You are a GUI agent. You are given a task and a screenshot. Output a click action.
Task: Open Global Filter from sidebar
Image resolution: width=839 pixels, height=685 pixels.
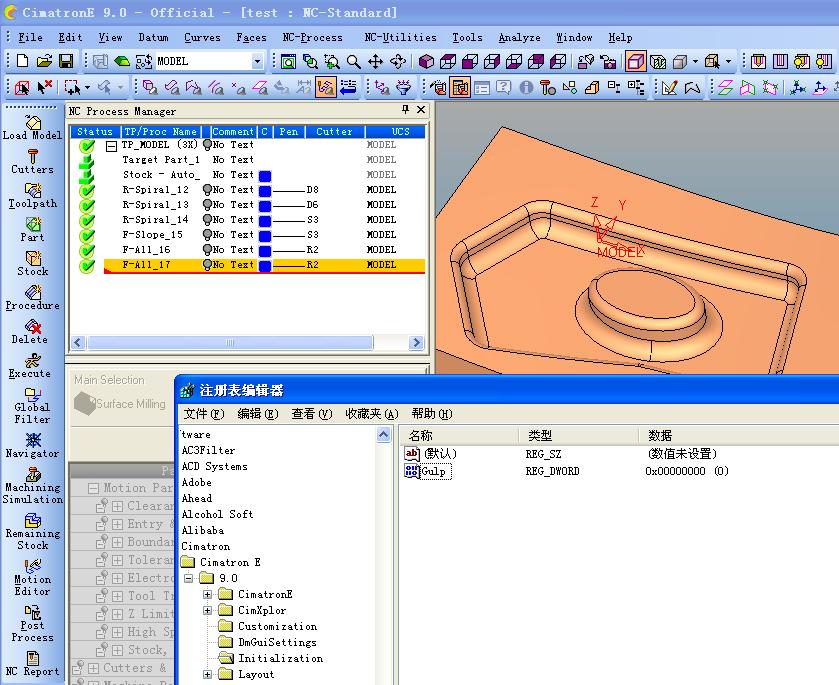click(x=32, y=406)
